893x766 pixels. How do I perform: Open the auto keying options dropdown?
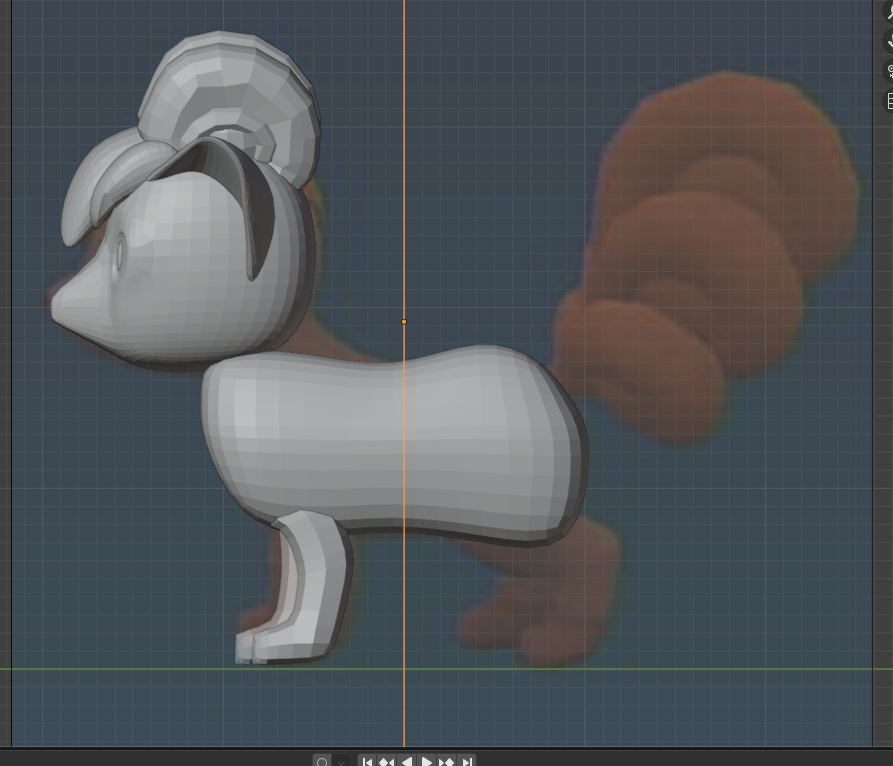pos(341,761)
